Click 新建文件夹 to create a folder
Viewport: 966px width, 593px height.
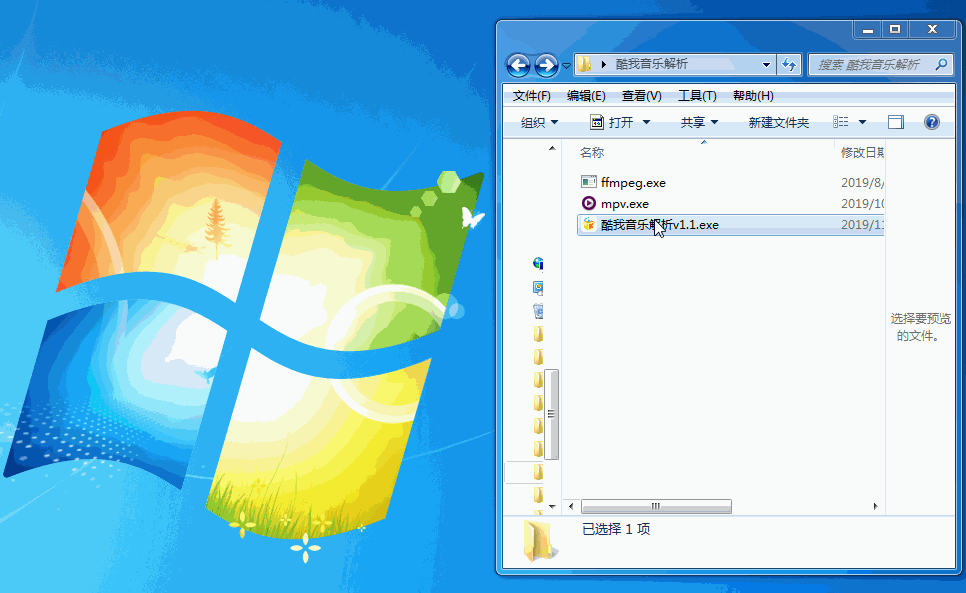[x=779, y=123]
